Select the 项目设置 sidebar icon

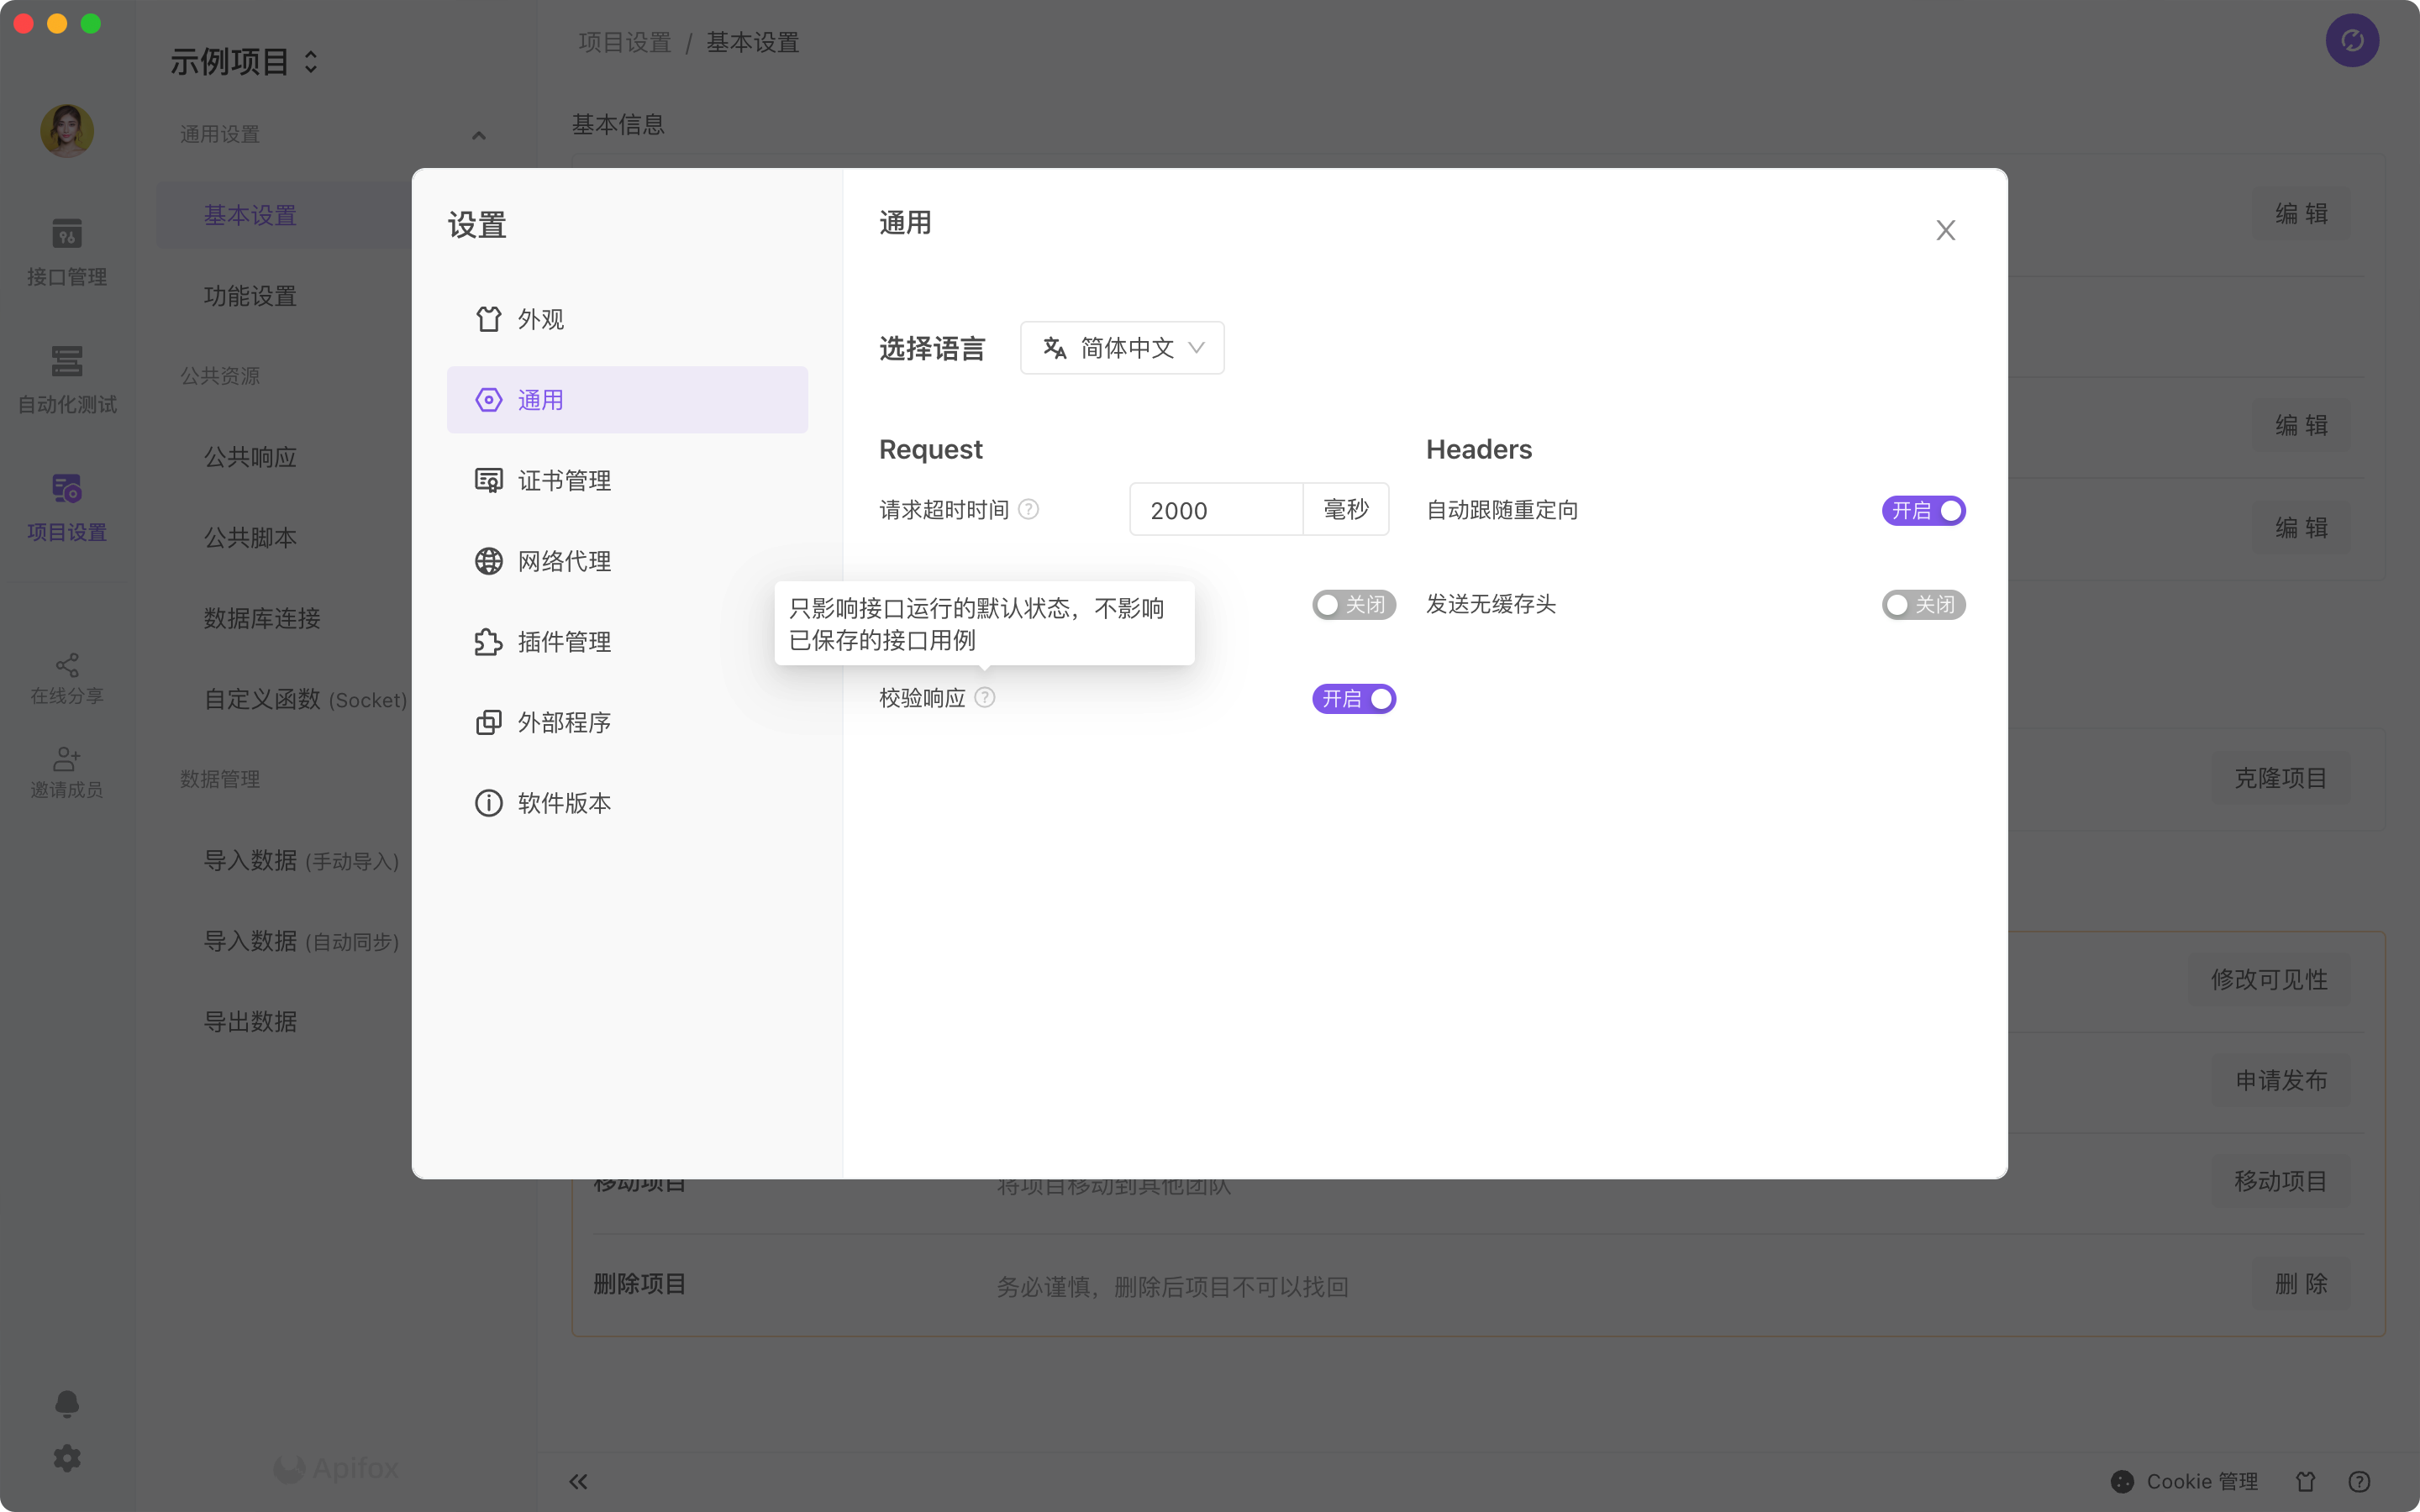pos(67,508)
